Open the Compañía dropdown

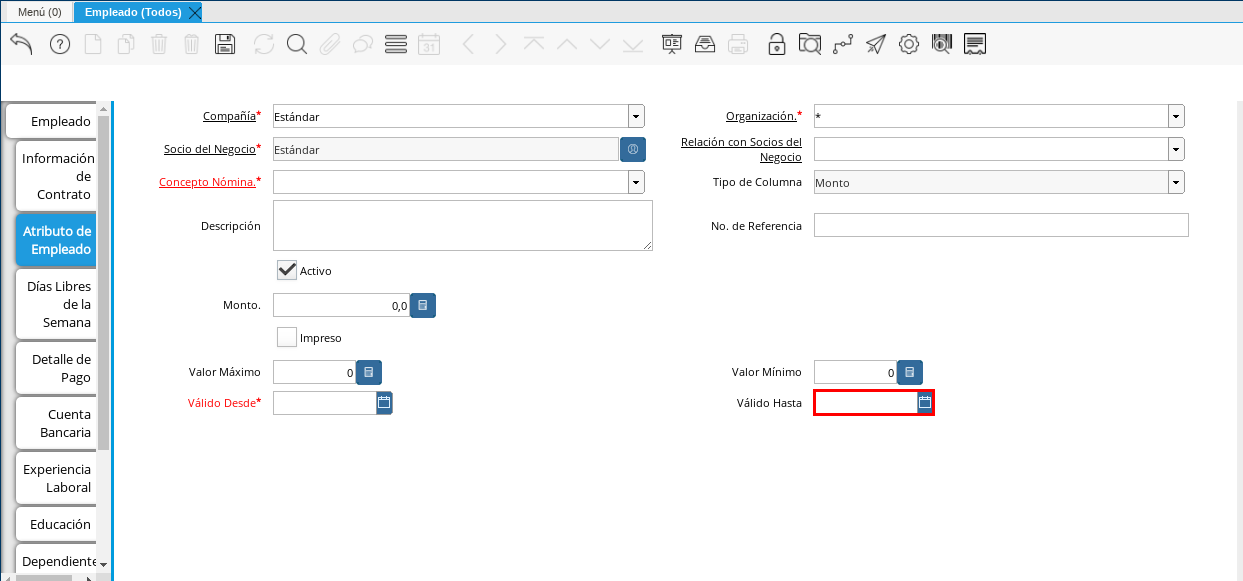point(636,116)
